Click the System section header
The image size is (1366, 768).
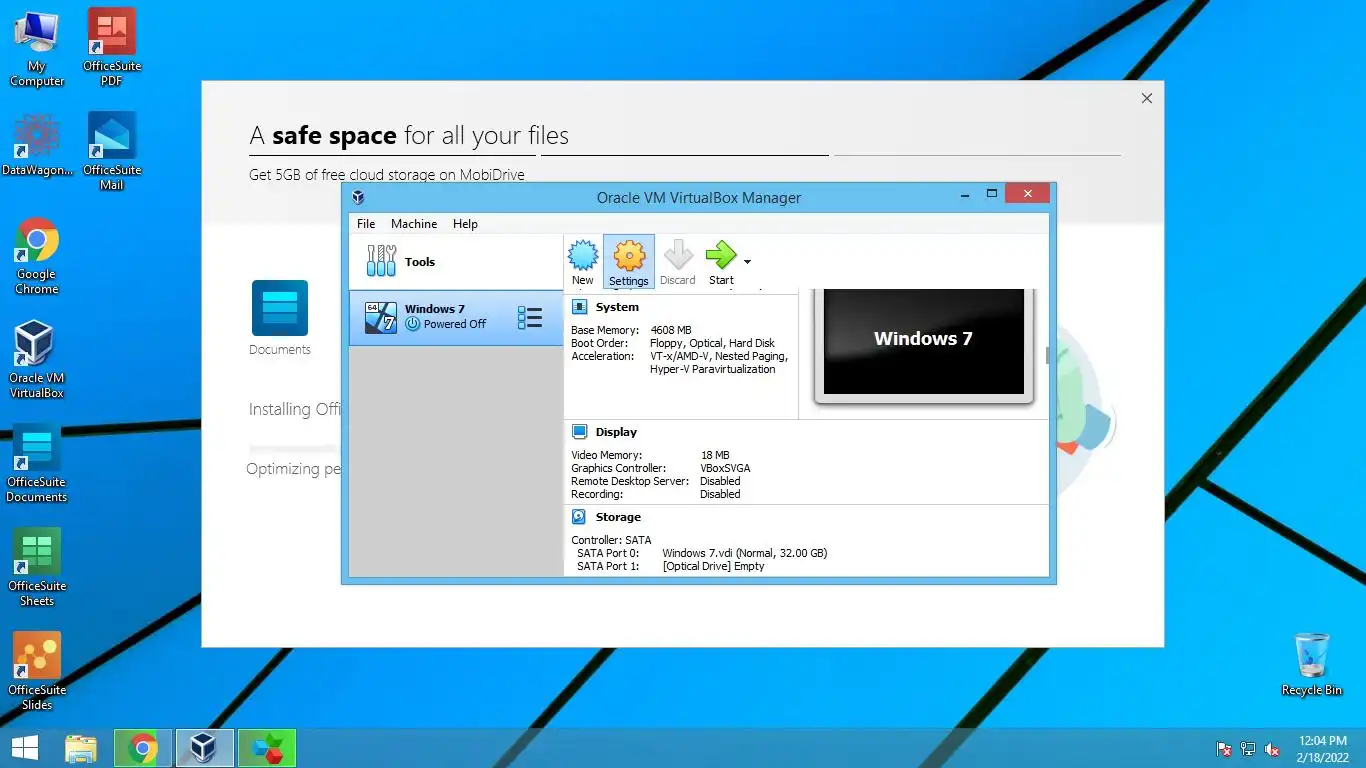click(x=617, y=307)
